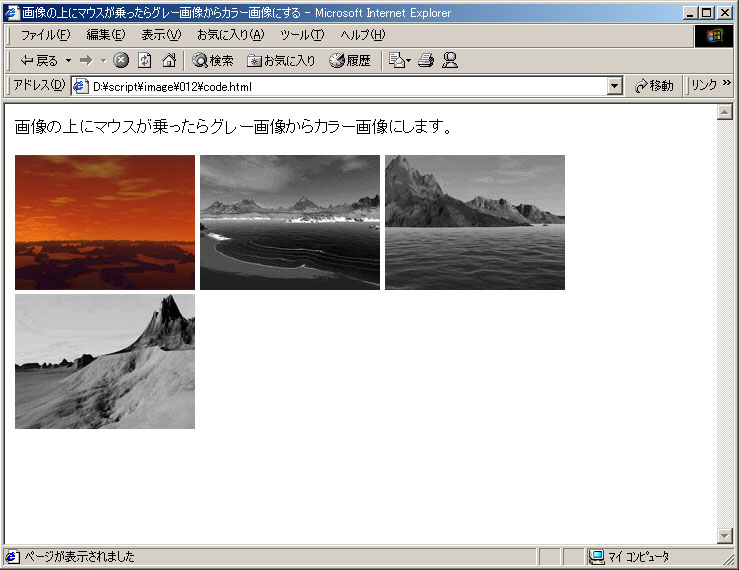The height and width of the screenshot is (570, 739).
Task: Click the Mail toolbar icon
Action: (399, 60)
